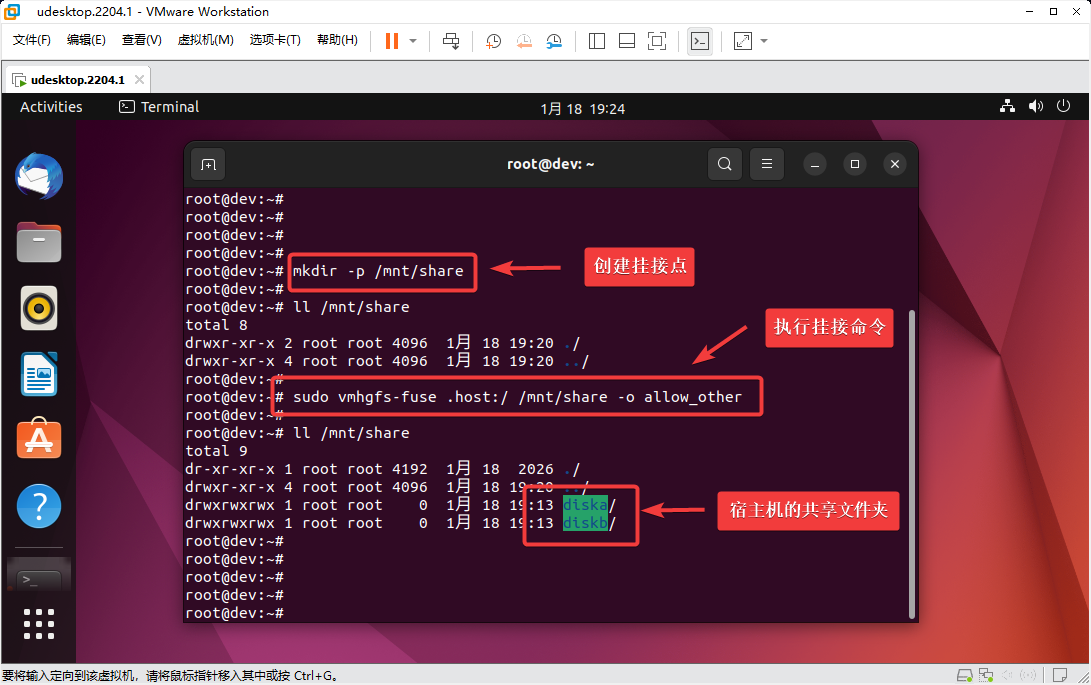Image resolution: width=1091 pixels, height=685 pixels.
Task: Switch to the udesktop.2204.1 tab
Action: coord(77,80)
